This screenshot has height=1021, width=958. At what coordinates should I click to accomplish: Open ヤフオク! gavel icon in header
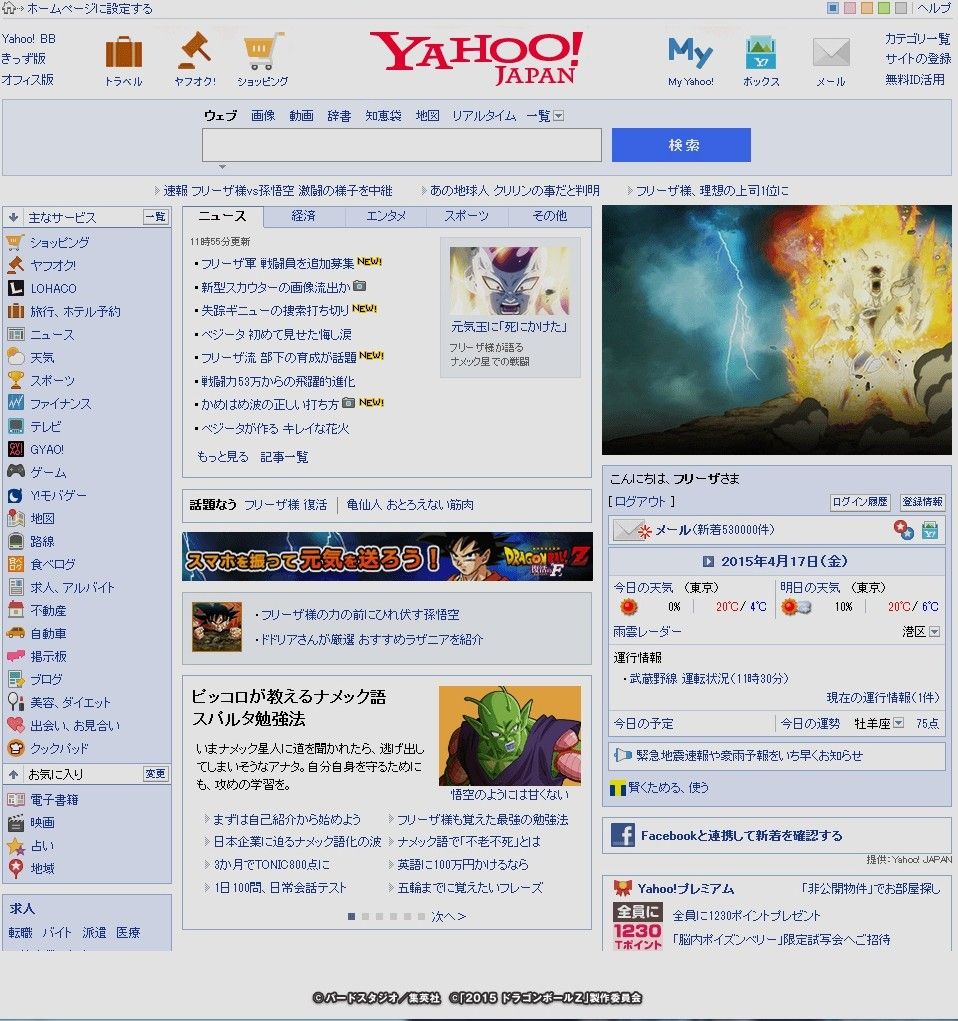[194, 51]
